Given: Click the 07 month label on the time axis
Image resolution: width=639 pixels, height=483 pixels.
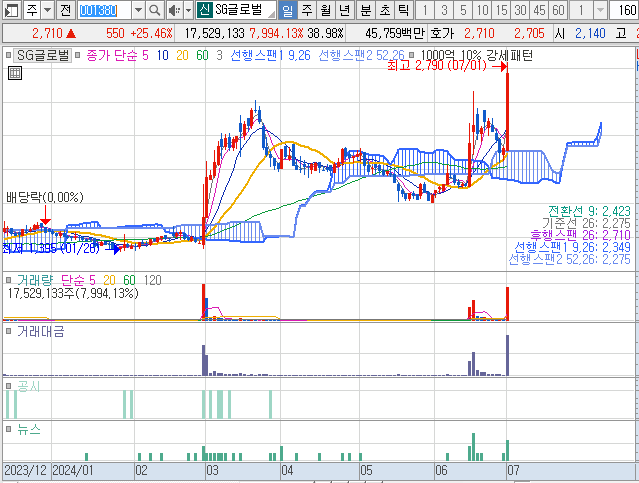Looking at the screenshot, I should [513, 470].
